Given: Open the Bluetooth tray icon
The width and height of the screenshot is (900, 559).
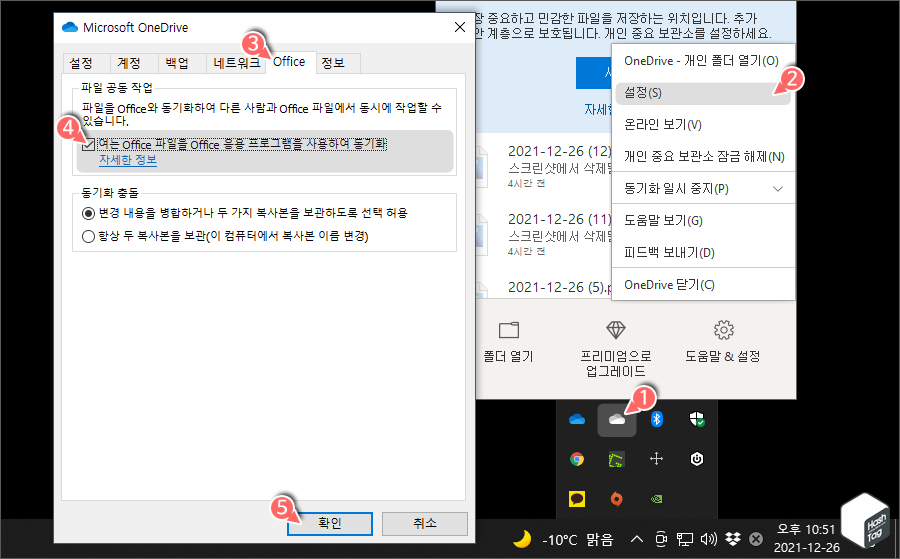Looking at the screenshot, I should tap(657, 419).
